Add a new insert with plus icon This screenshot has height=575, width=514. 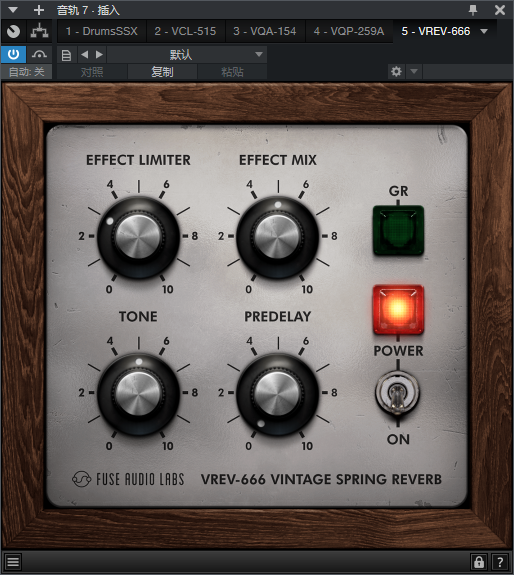pyautogui.click(x=38, y=10)
